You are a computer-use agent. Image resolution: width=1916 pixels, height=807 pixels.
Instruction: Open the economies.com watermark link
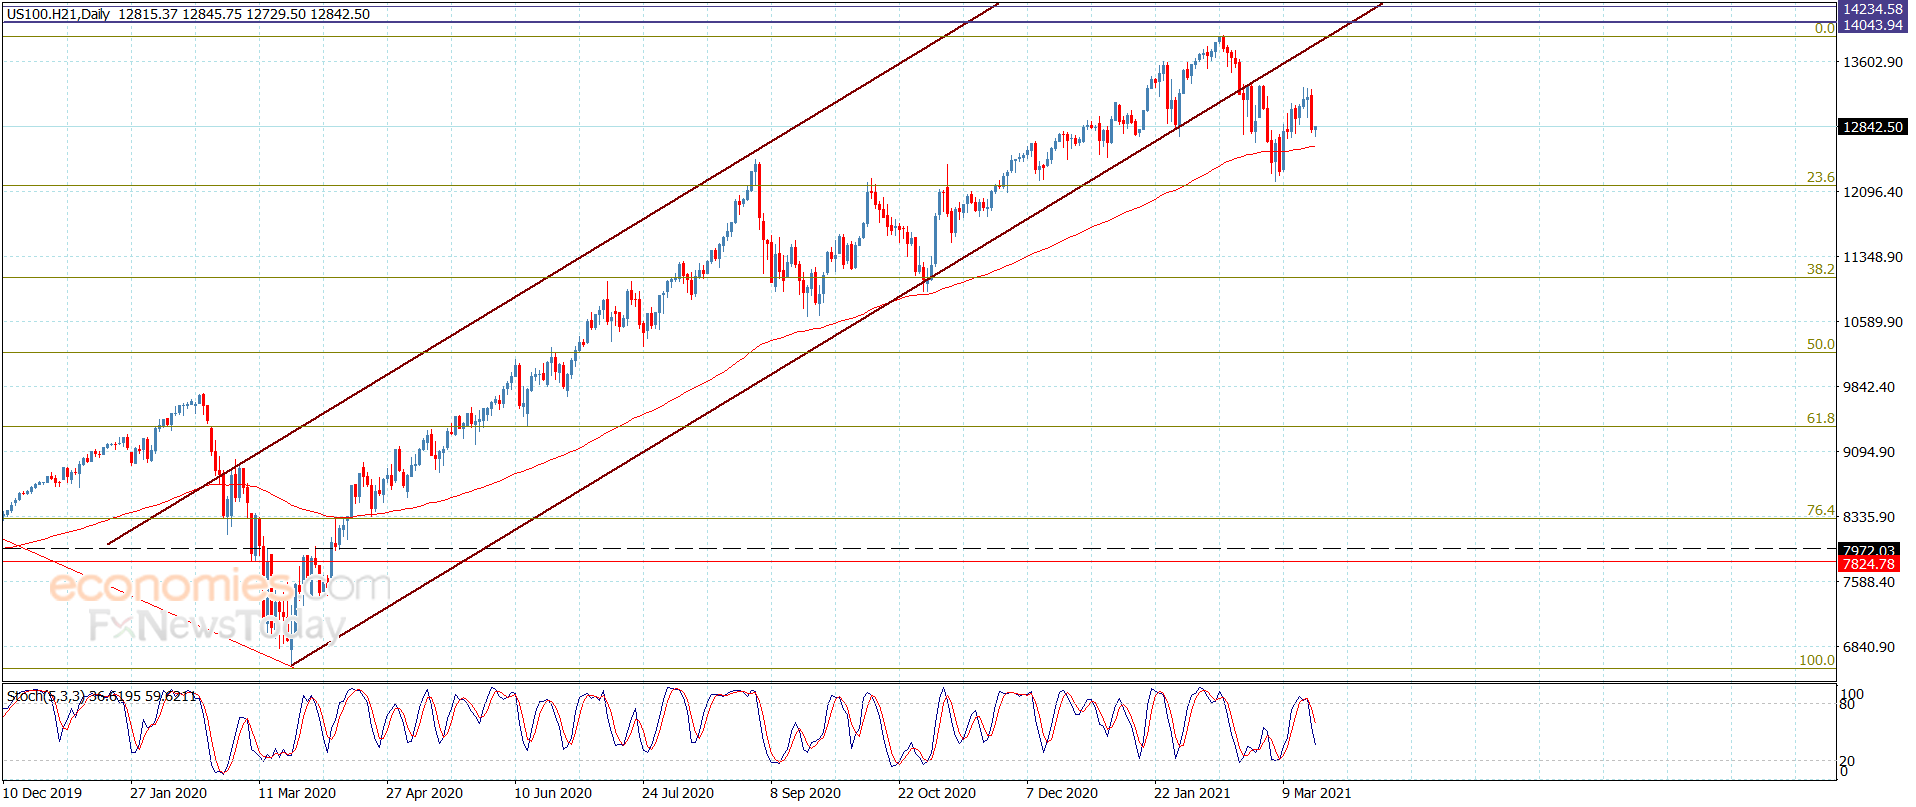point(219,586)
